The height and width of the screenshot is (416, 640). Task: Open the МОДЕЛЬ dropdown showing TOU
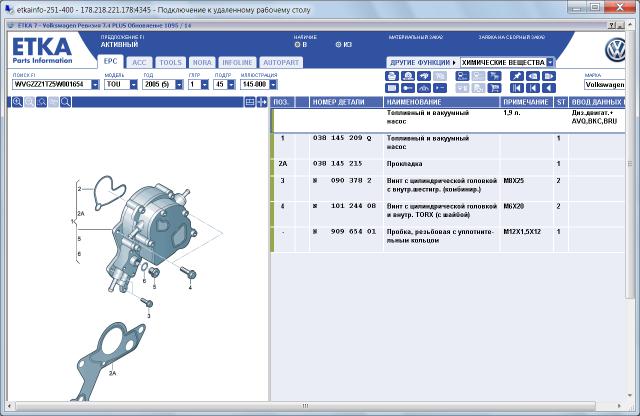pyautogui.click(x=133, y=85)
